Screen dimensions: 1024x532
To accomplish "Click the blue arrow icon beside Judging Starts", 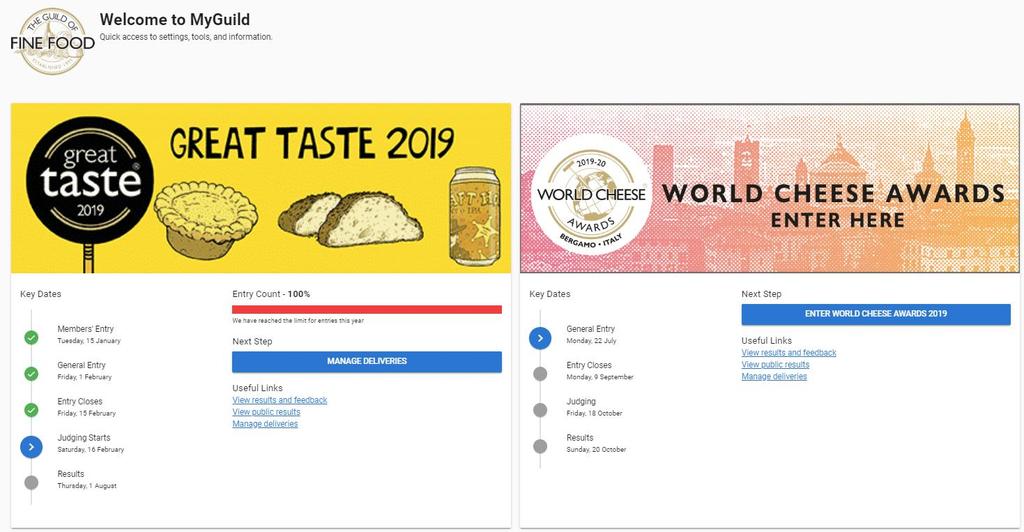I will (31, 446).
